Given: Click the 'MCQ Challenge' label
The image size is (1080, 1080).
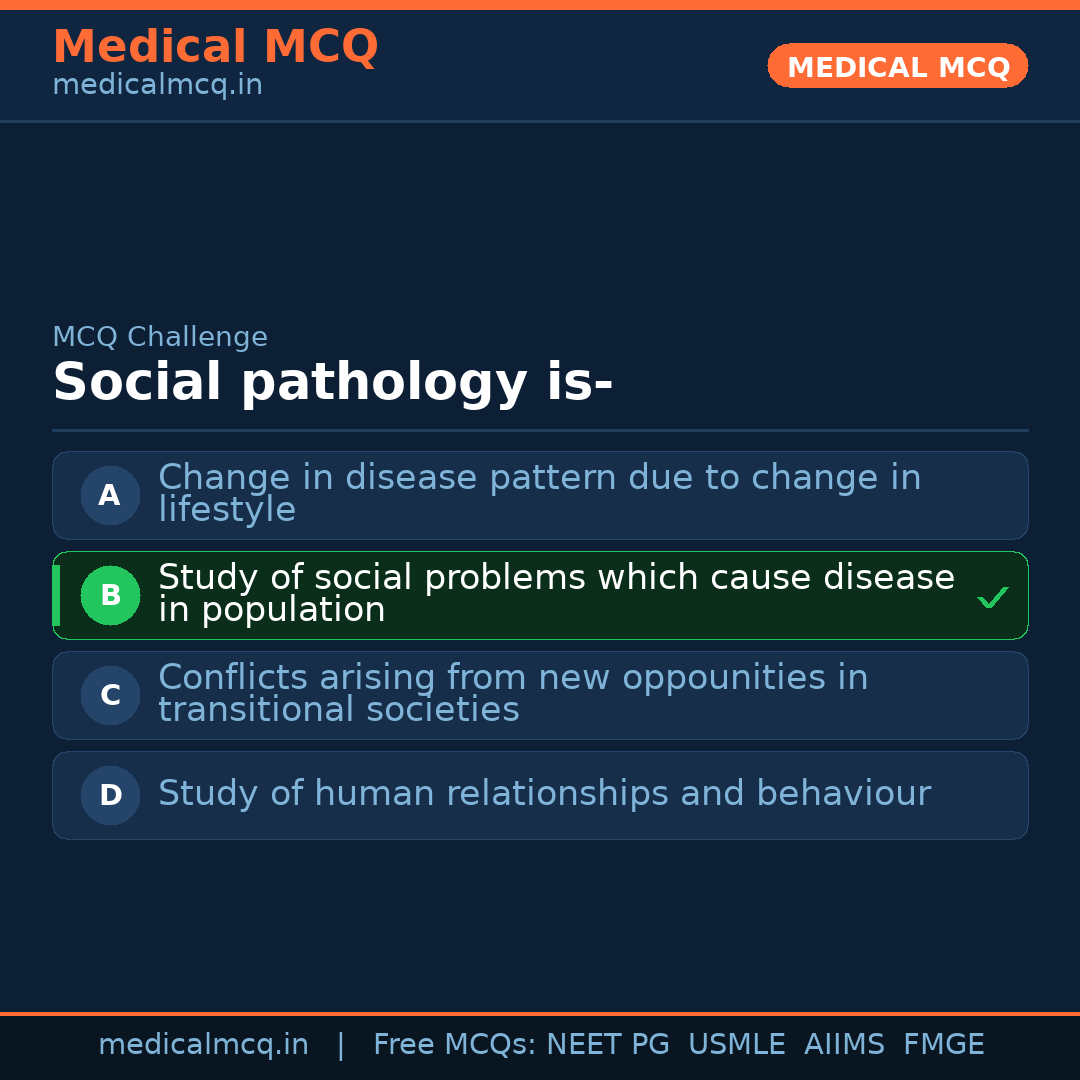Looking at the screenshot, I should [x=160, y=337].
